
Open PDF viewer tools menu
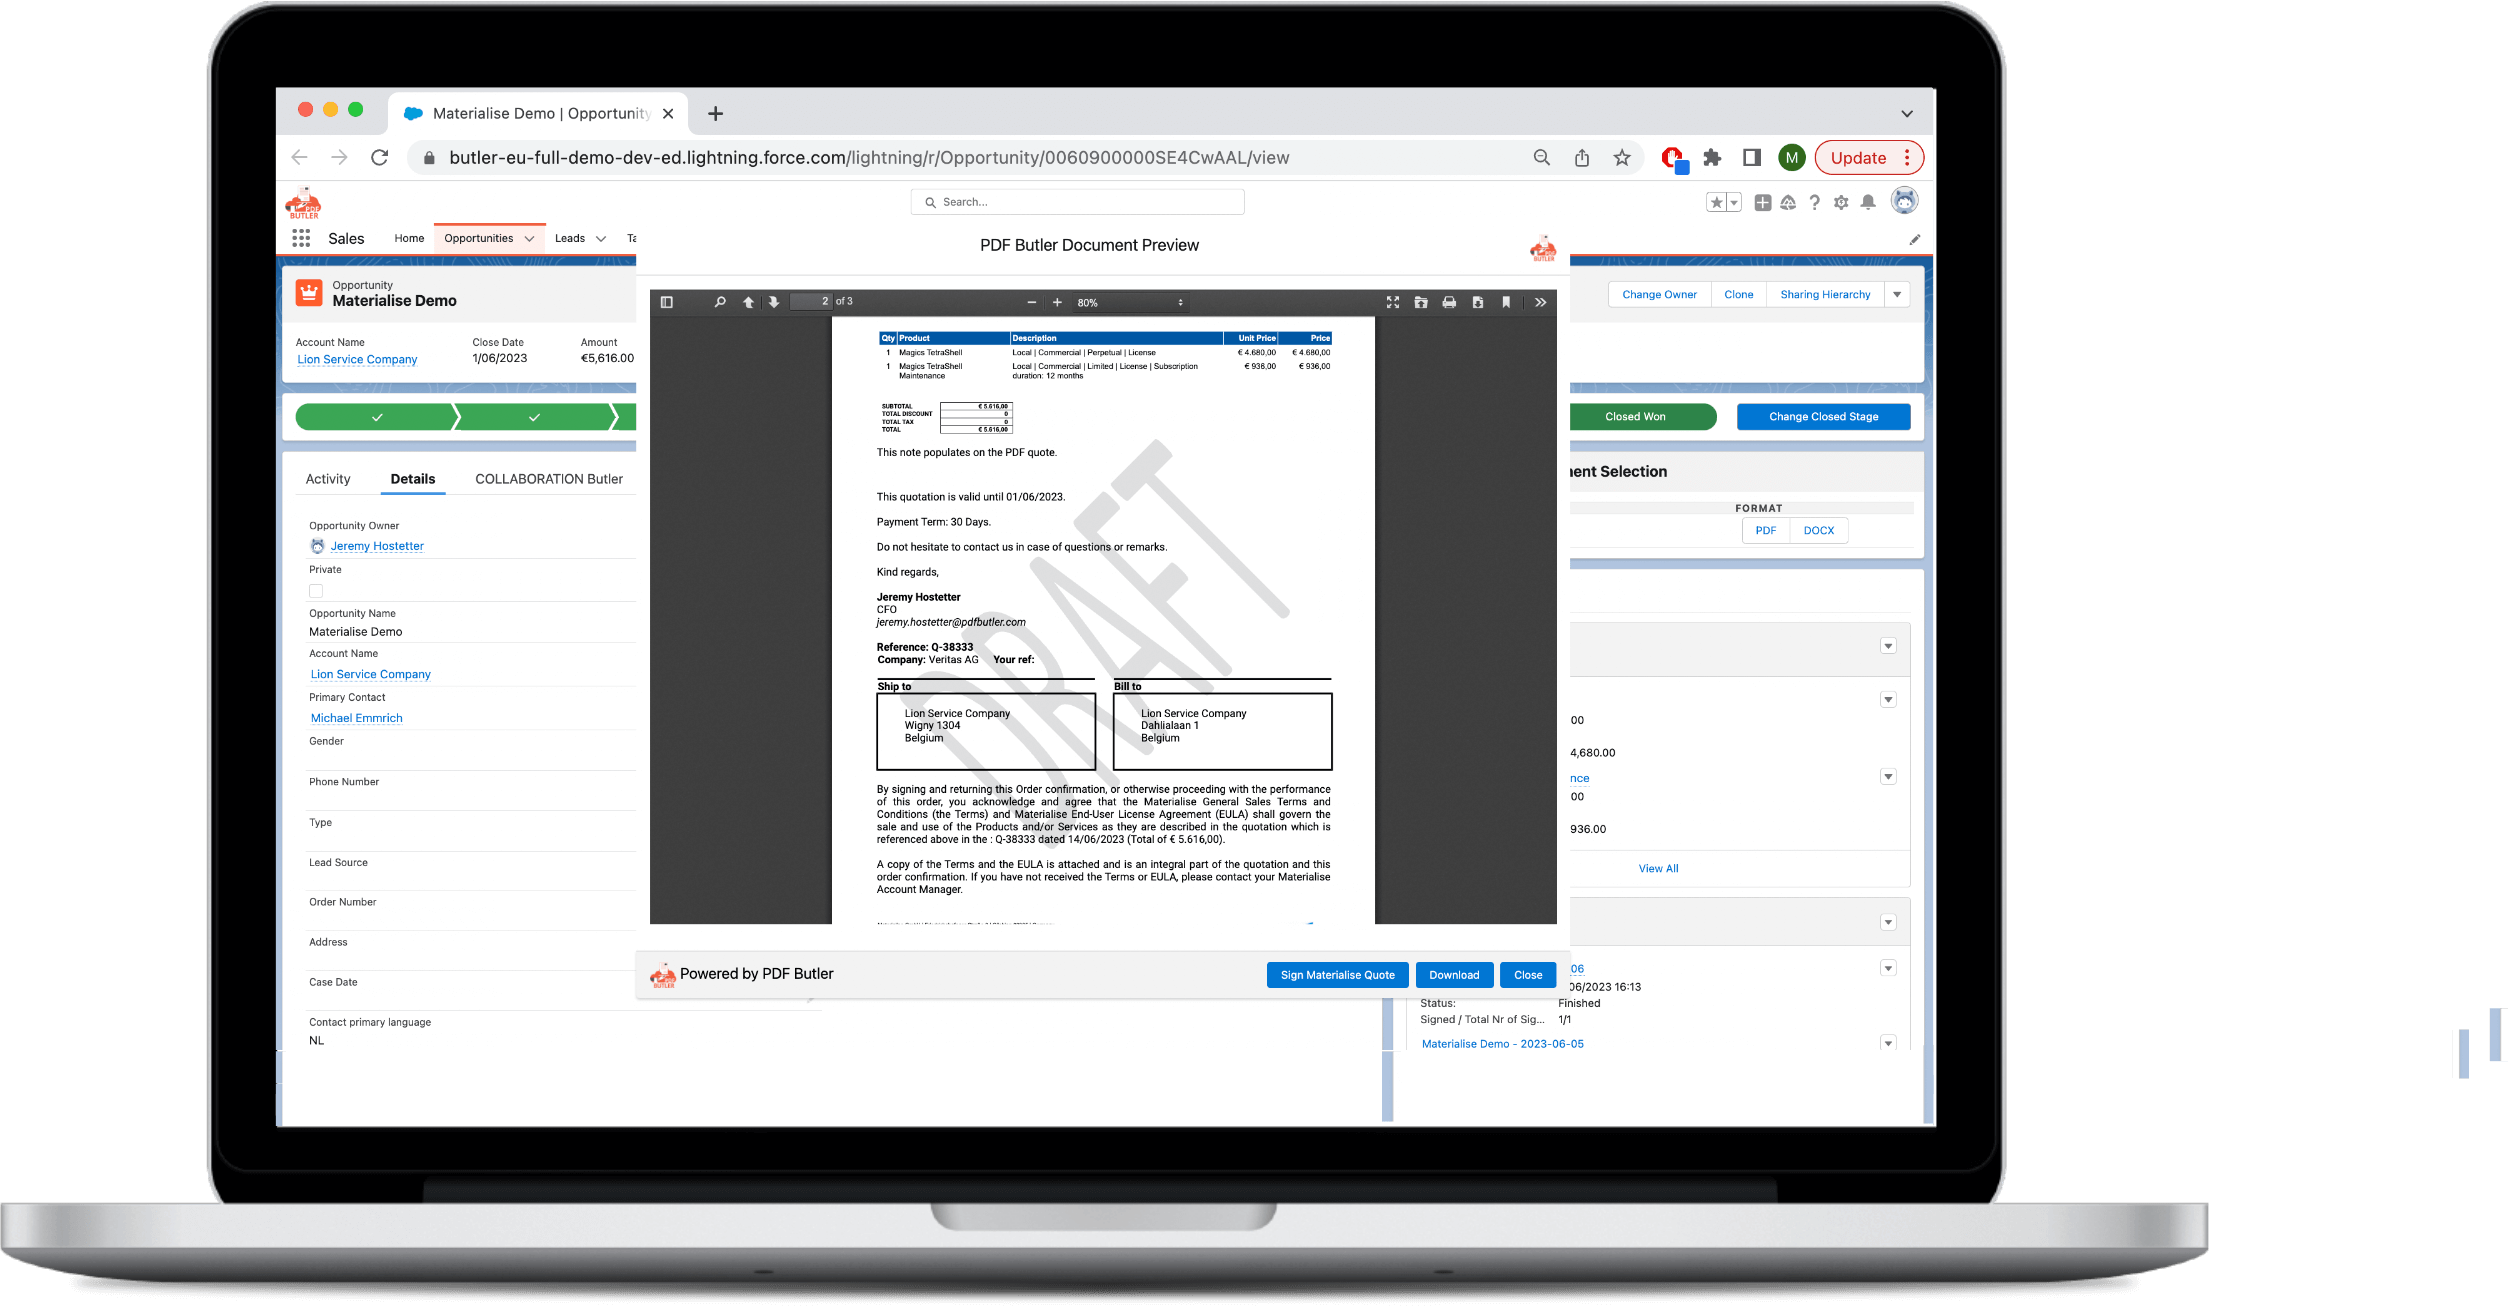tap(1541, 302)
